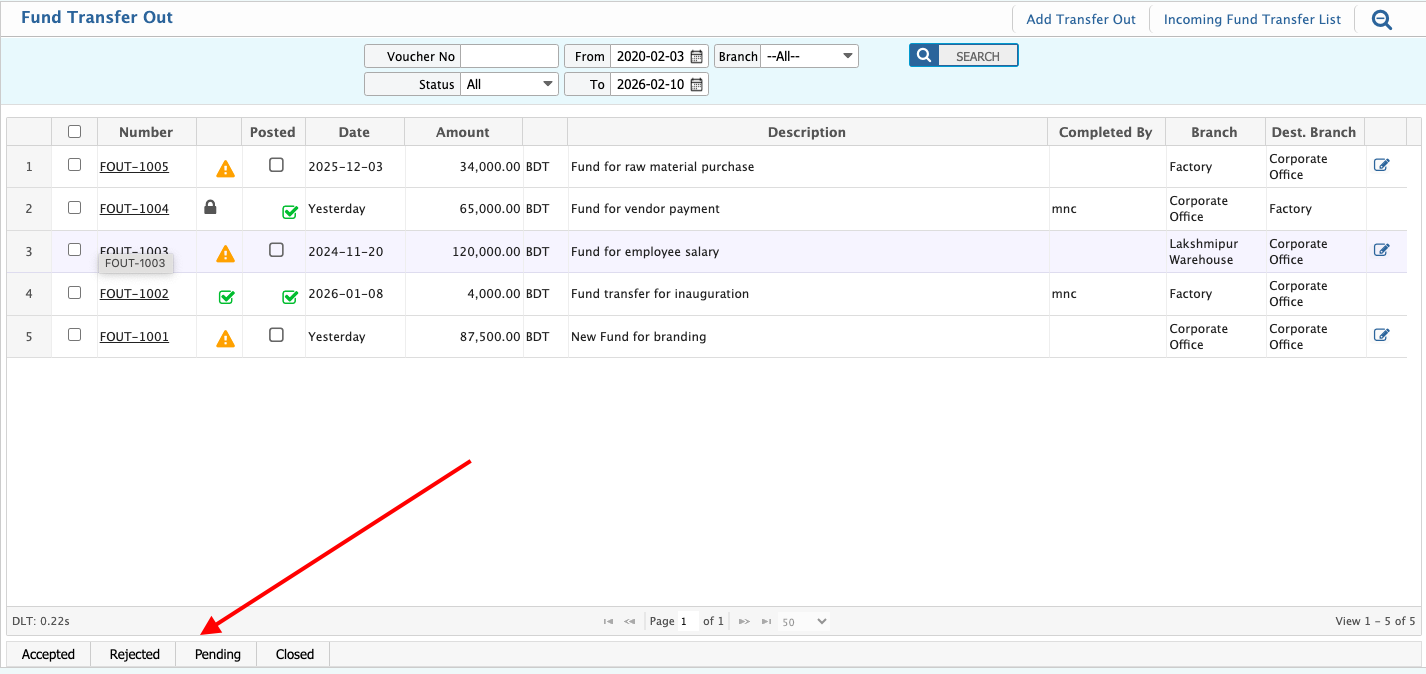Click the zoom-out magnifier icon at top right
Screen dimensions: 1426x674
coord(1381,19)
